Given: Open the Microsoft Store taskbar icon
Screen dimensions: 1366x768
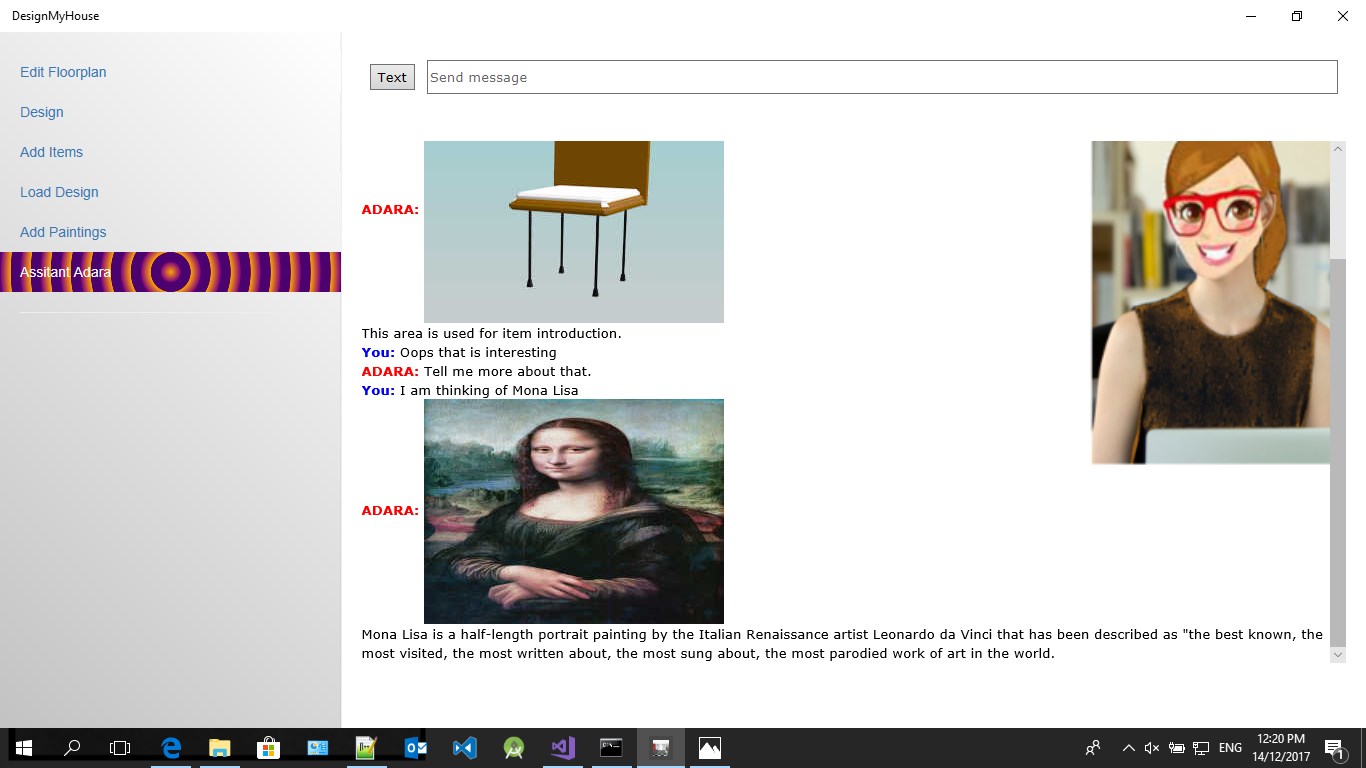Looking at the screenshot, I should (x=269, y=748).
